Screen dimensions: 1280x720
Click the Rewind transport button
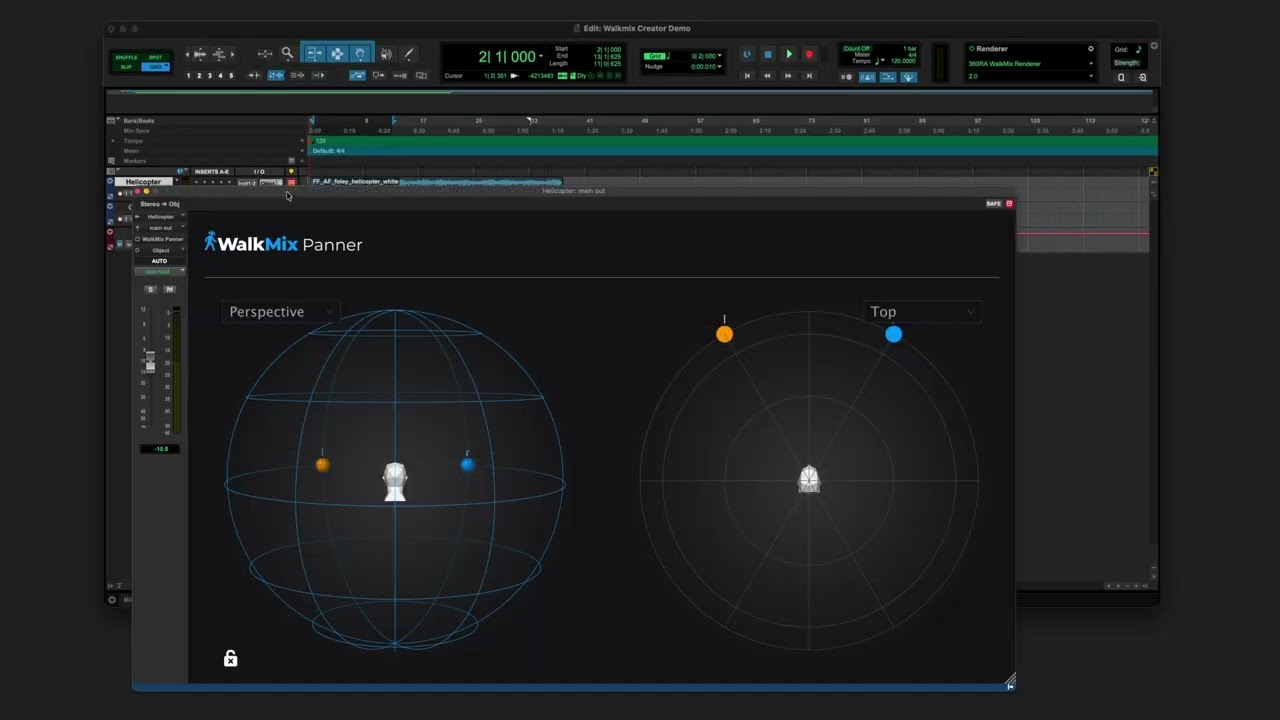[767, 76]
